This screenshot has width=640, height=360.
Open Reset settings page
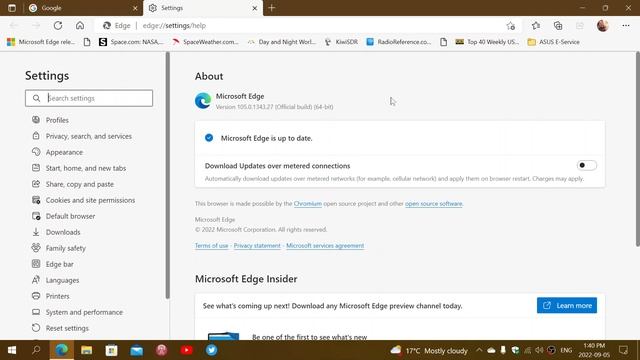tap(60, 328)
